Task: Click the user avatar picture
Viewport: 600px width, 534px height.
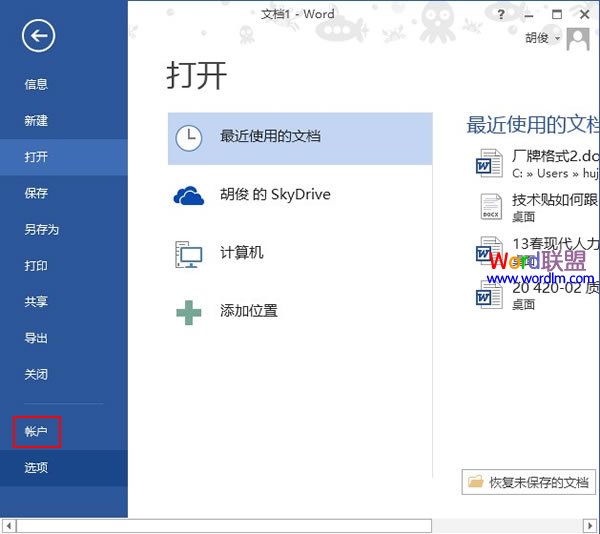Action: pos(578,39)
